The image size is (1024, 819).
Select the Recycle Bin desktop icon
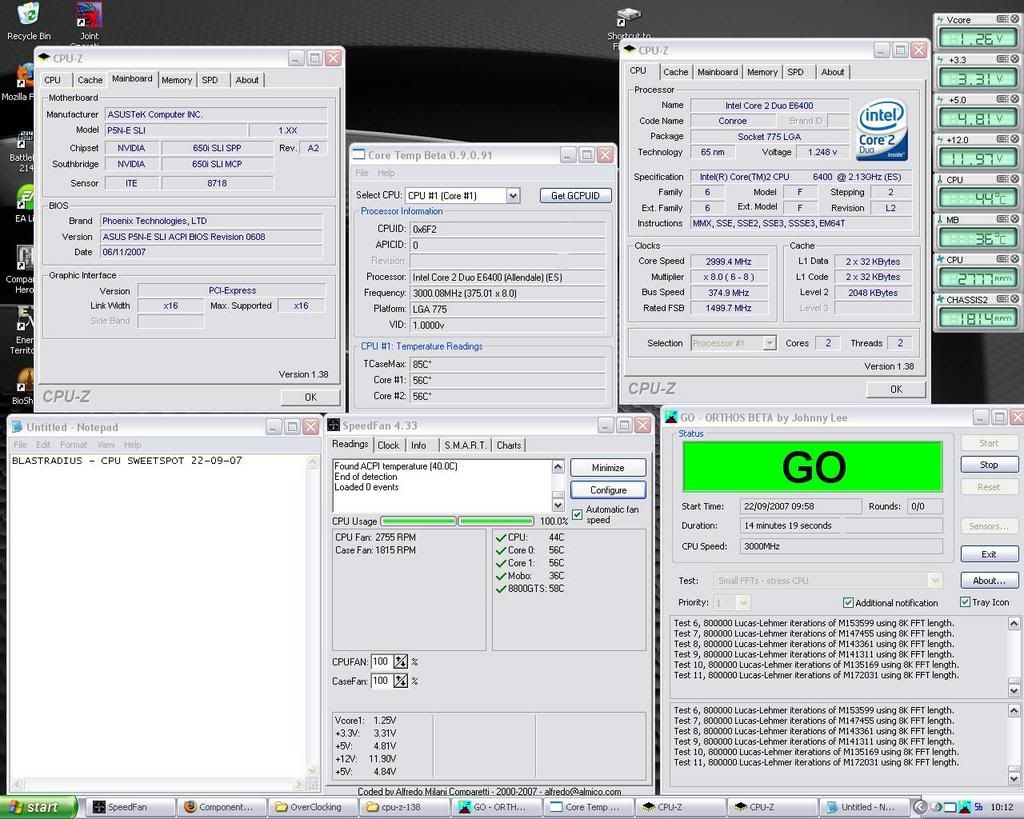pos(28,22)
